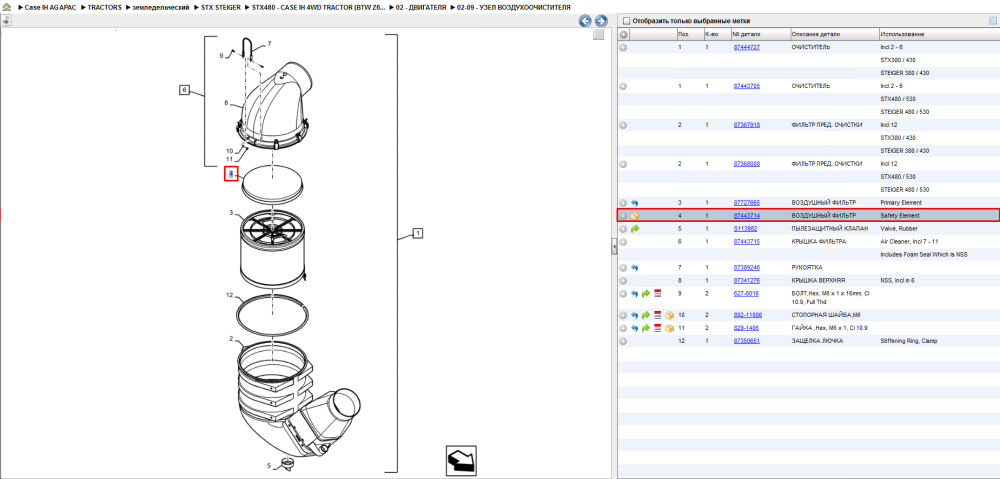Click the panel icon at the parts list's upper right

tap(992, 21)
